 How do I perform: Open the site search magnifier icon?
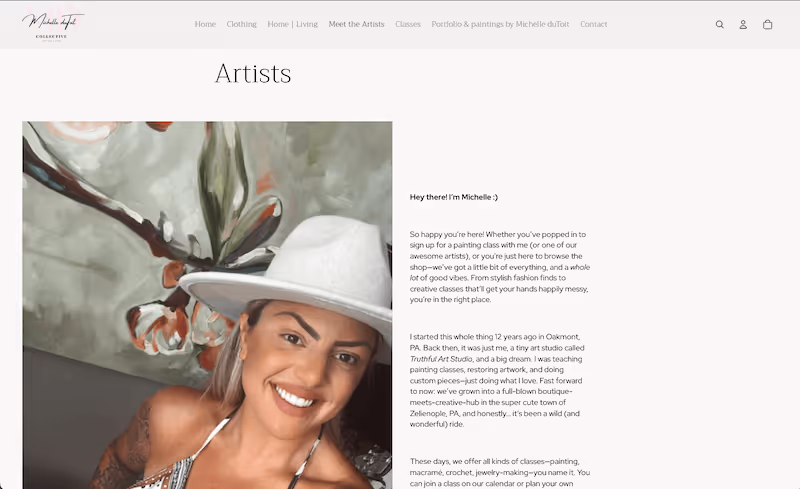(x=719, y=25)
